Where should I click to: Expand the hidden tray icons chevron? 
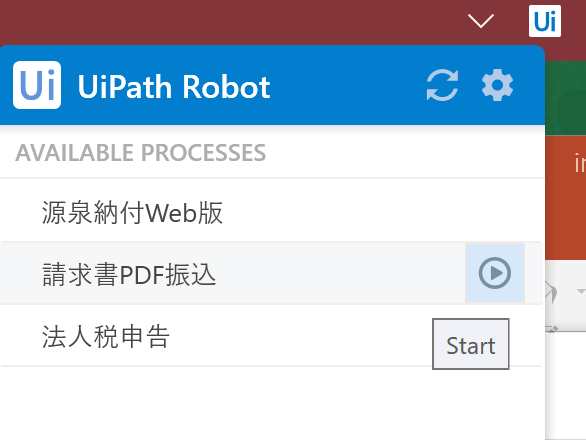pyautogui.click(x=481, y=21)
